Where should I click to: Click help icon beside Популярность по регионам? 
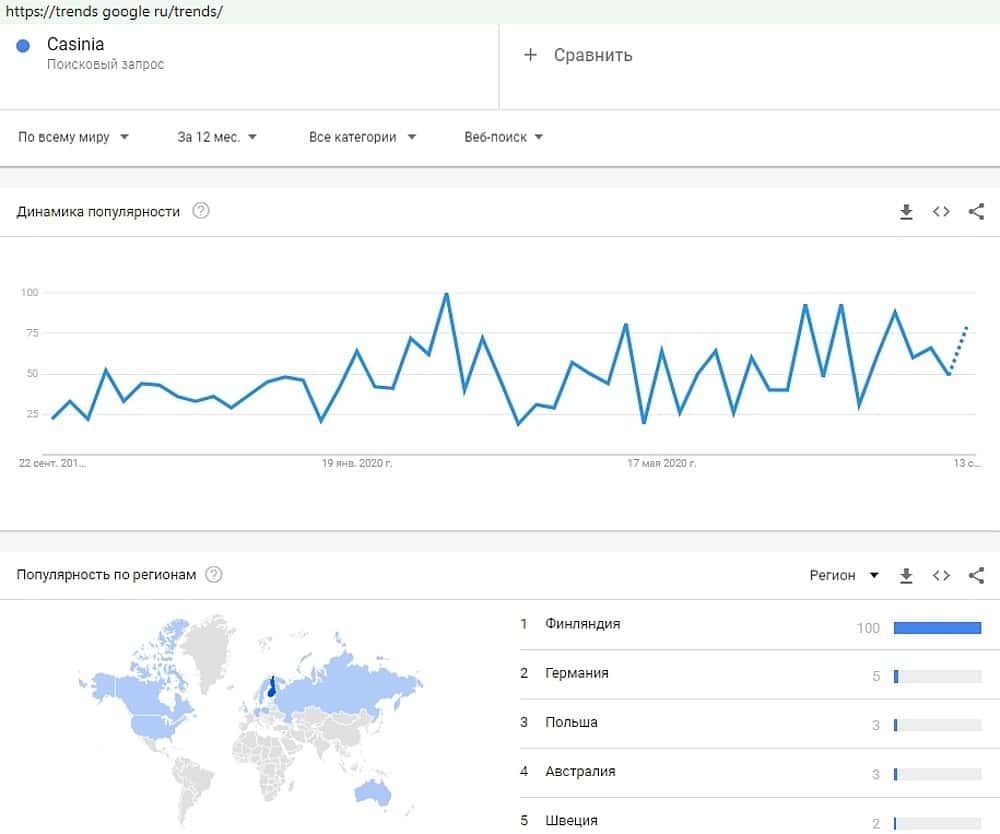click(213, 575)
